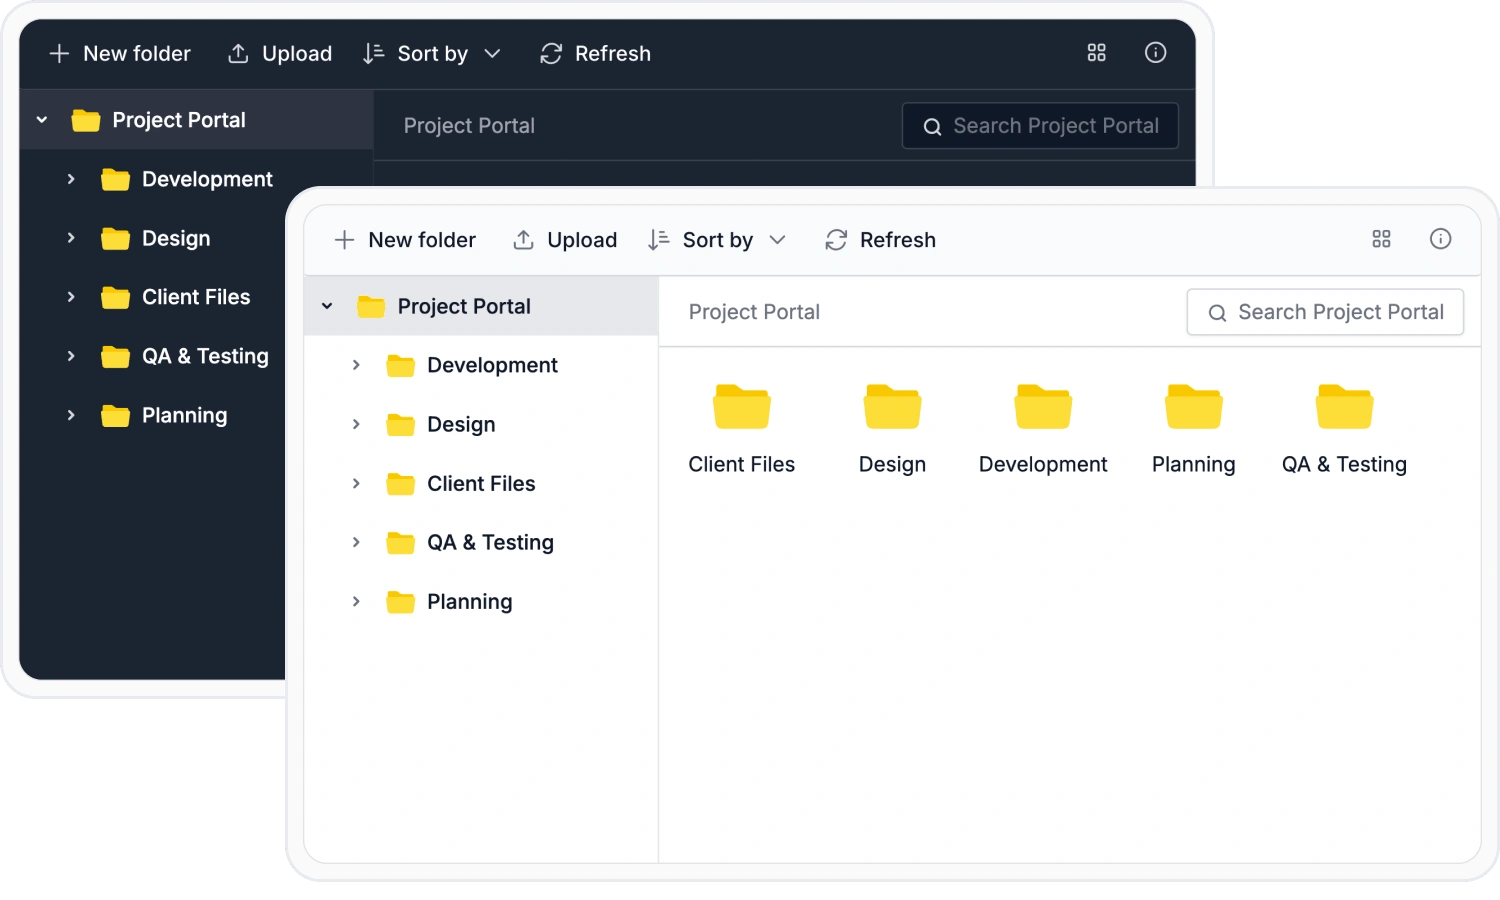Select Project Portal tree label in dark window
The image size is (1500, 900).
[179, 120]
